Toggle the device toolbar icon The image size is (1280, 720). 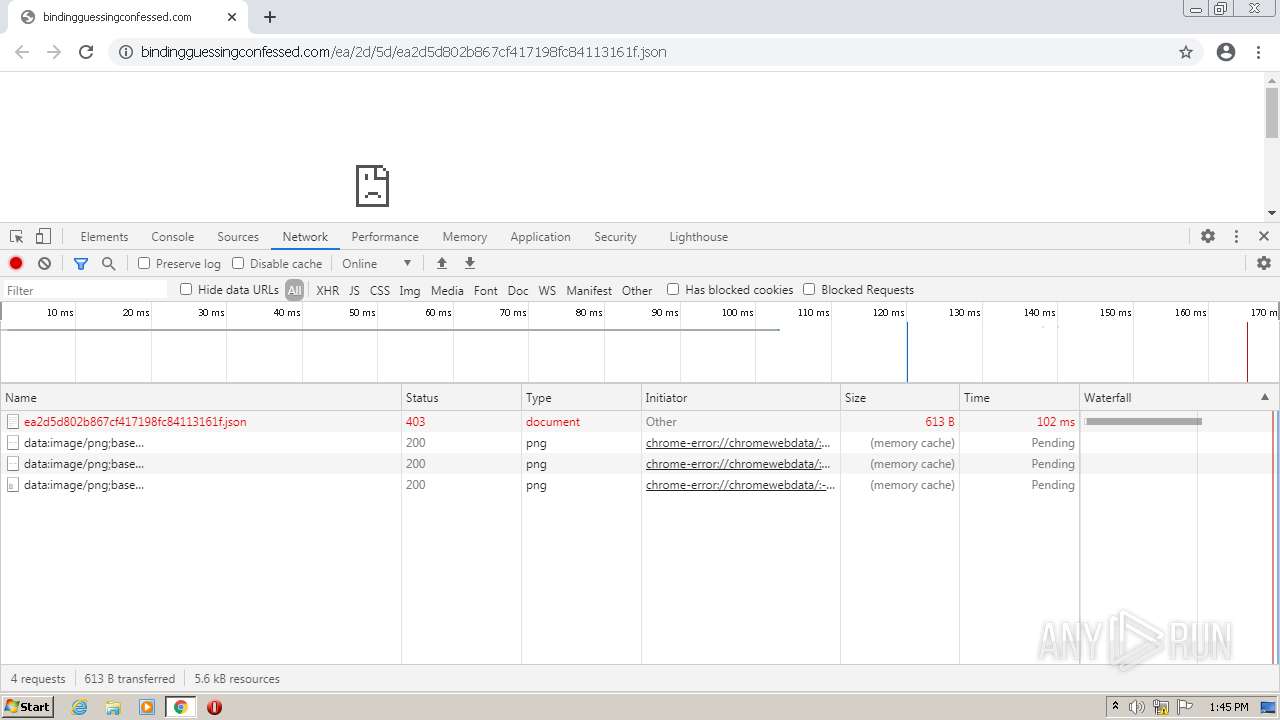(43, 236)
